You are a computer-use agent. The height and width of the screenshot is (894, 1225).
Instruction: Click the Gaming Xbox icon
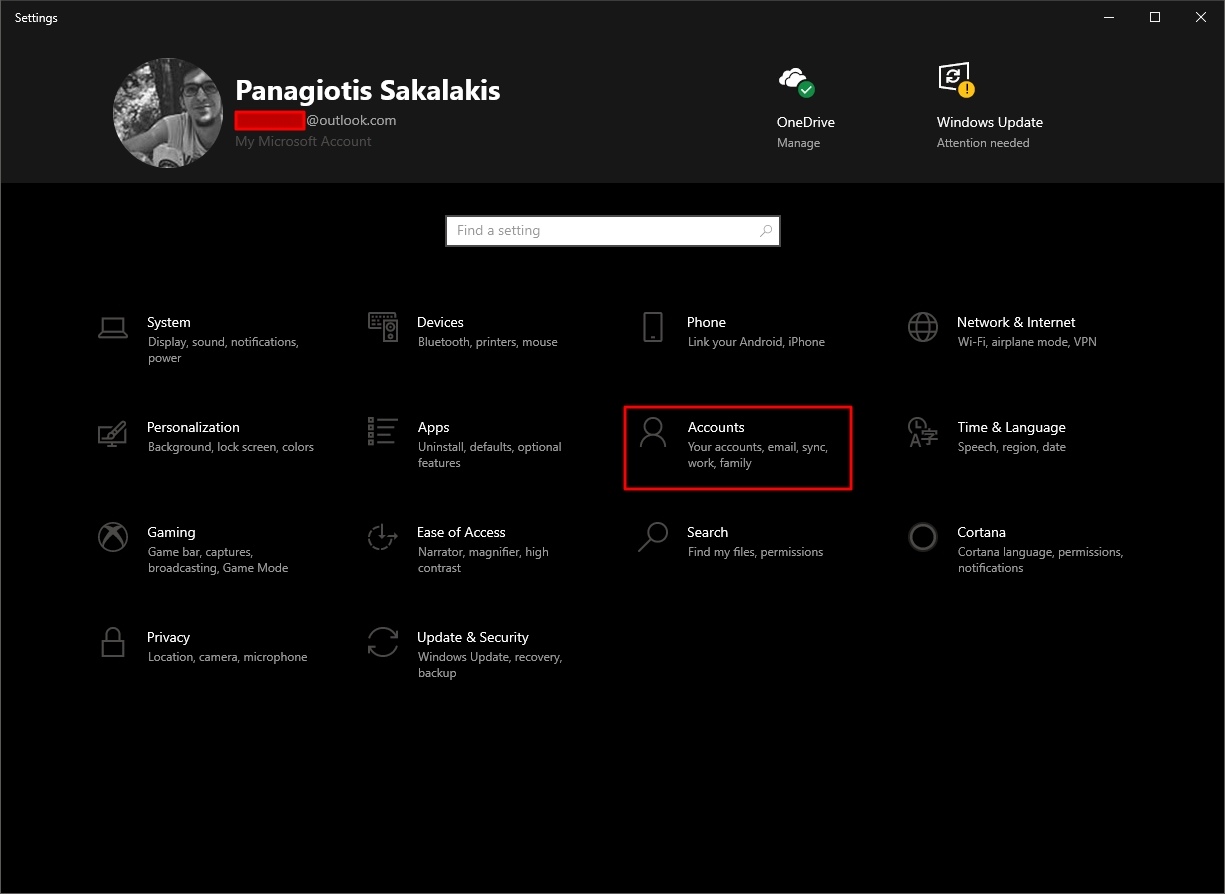click(x=113, y=537)
